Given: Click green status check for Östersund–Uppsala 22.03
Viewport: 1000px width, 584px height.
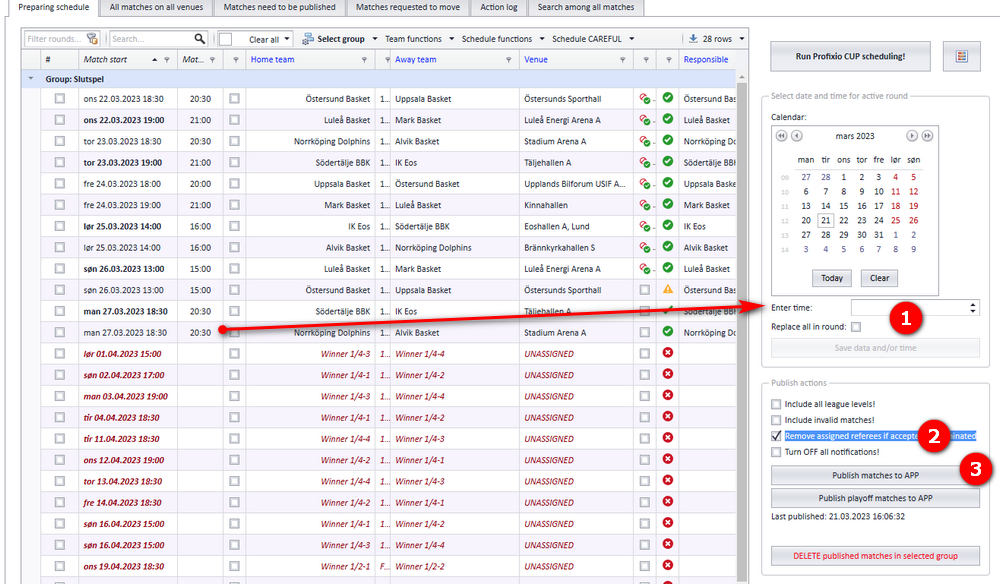Looking at the screenshot, I should (668, 98).
